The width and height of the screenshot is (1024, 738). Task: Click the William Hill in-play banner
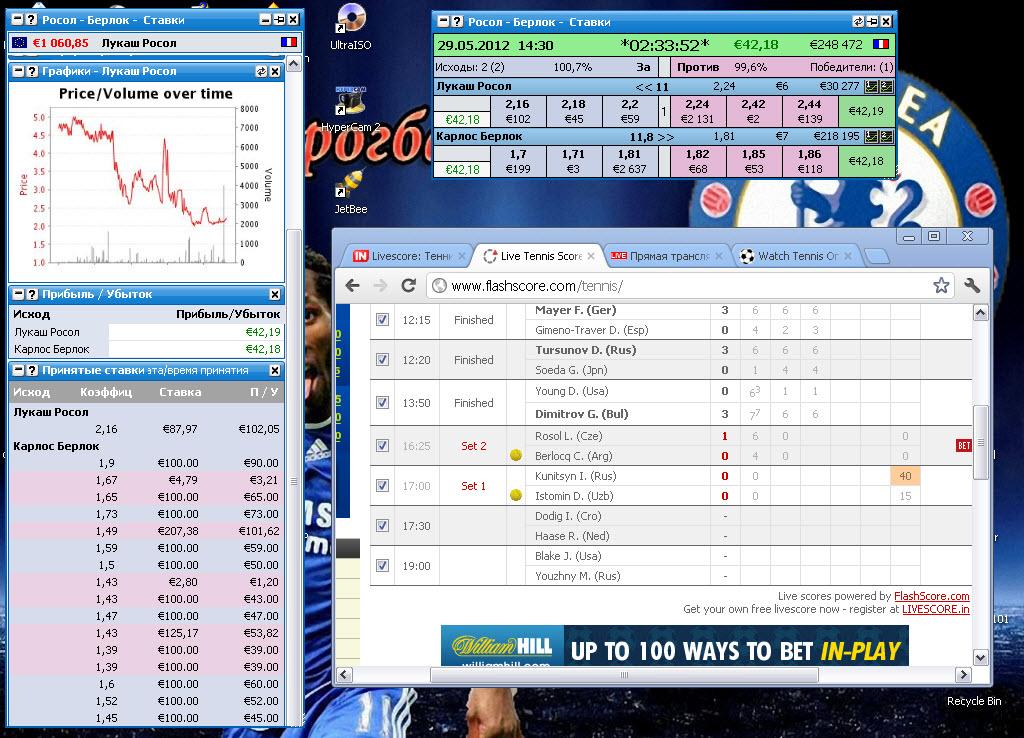(675, 645)
